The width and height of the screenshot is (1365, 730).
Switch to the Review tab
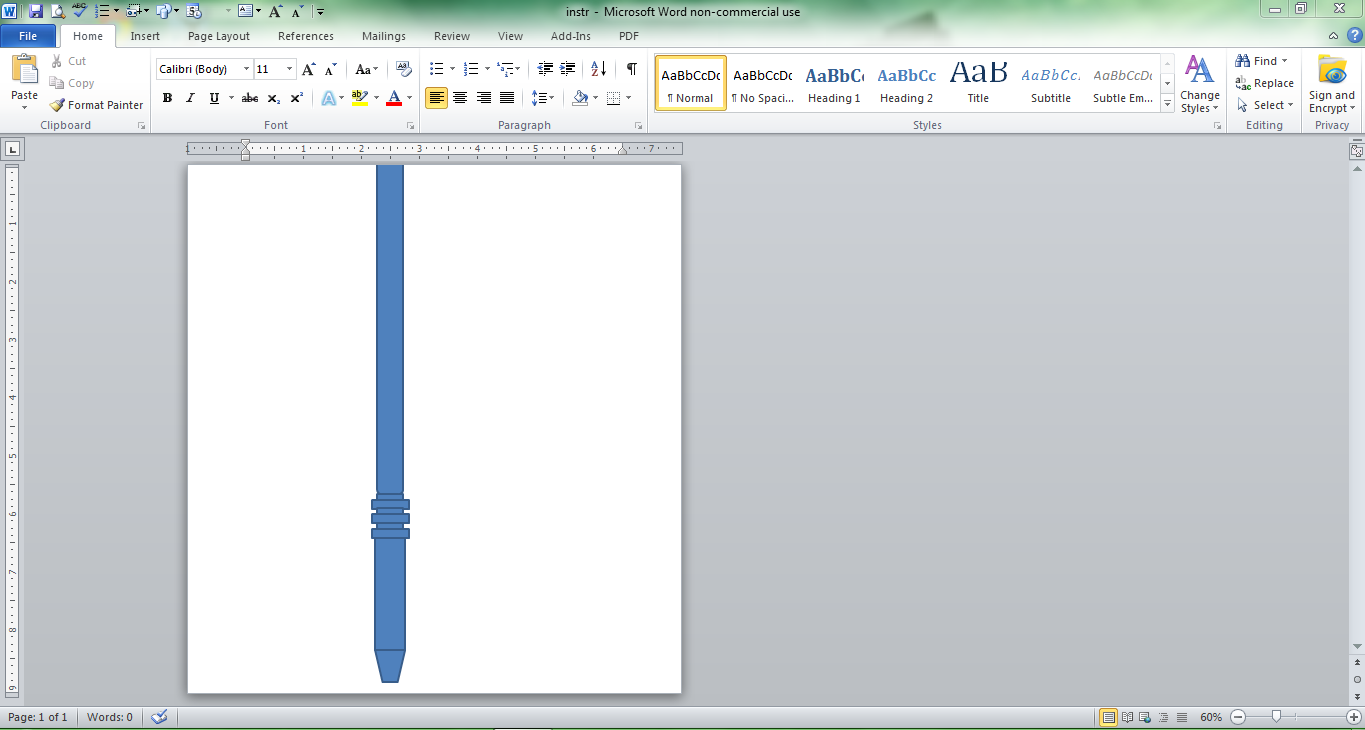[x=452, y=36]
